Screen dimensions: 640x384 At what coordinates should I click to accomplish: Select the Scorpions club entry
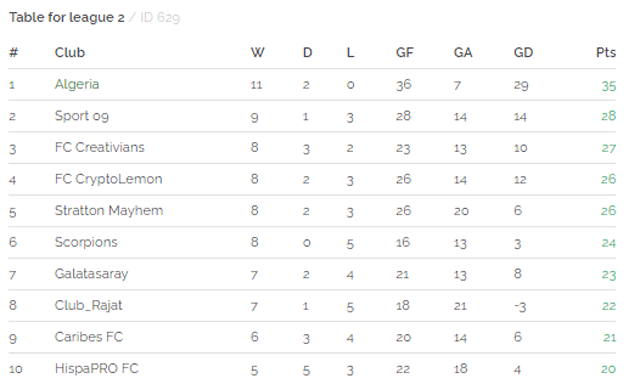pos(86,242)
